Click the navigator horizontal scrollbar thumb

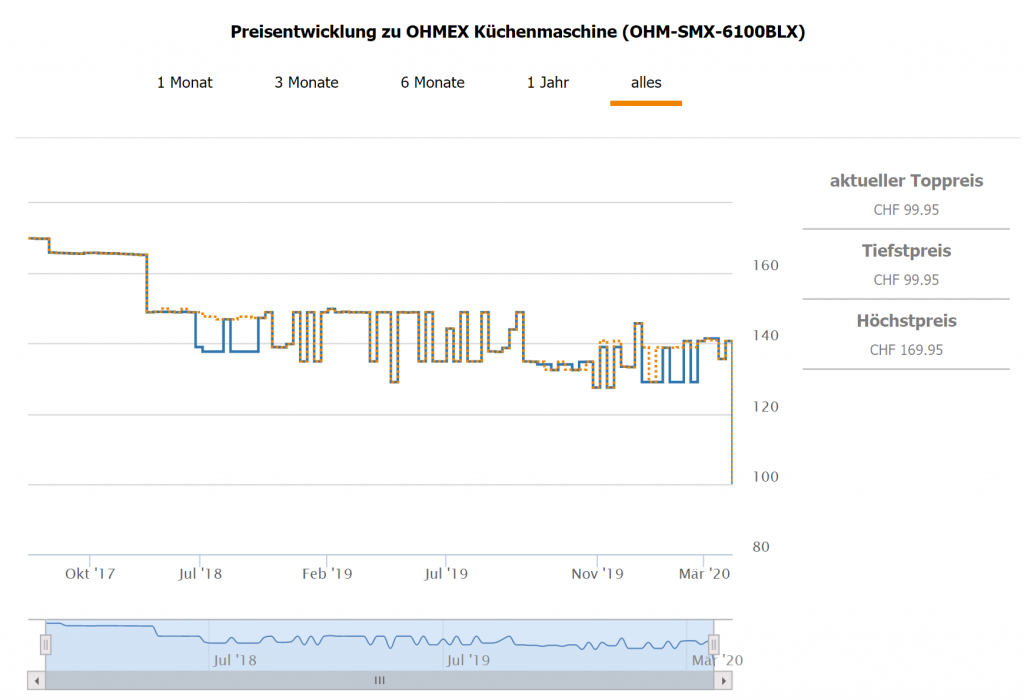point(379,680)
